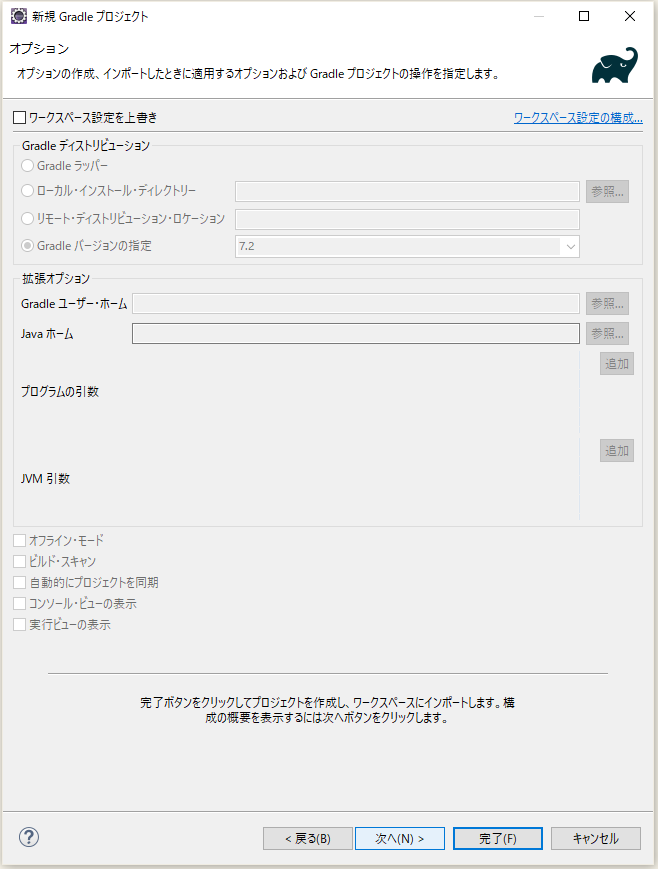Click the Gradle elephant logo

pos(615,65)
